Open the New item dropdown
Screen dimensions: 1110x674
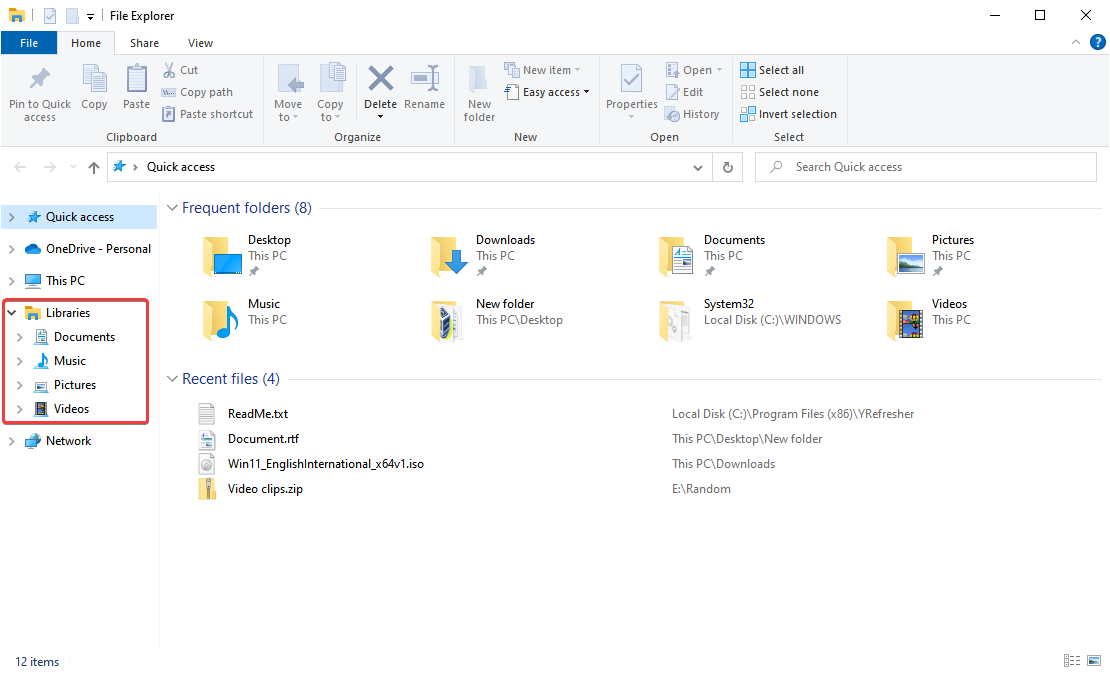tap(542, 70)
